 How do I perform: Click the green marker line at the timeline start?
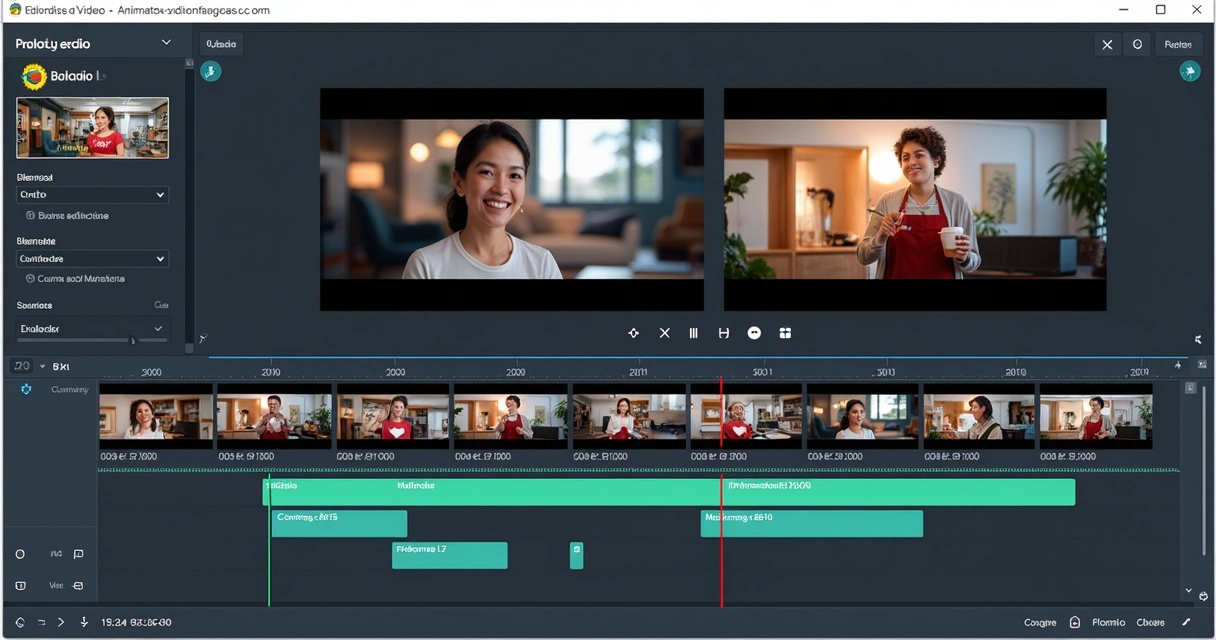[x=268, y=540]
